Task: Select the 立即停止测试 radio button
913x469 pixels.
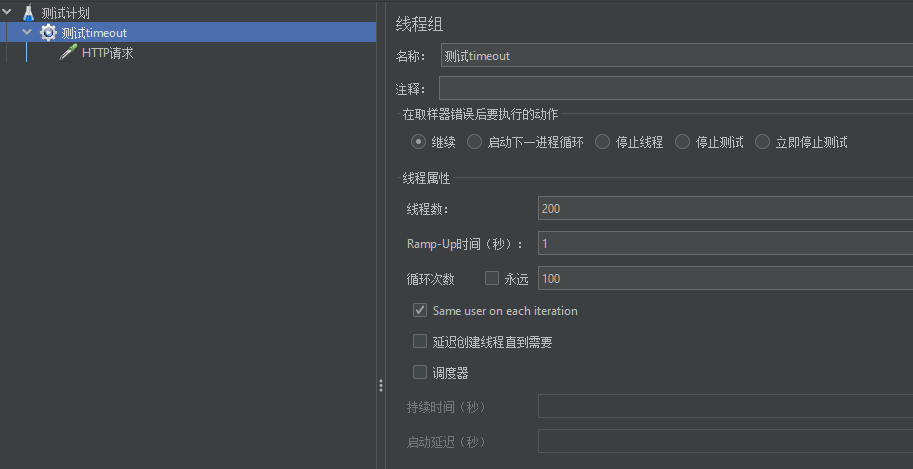Action: [762, 142]
